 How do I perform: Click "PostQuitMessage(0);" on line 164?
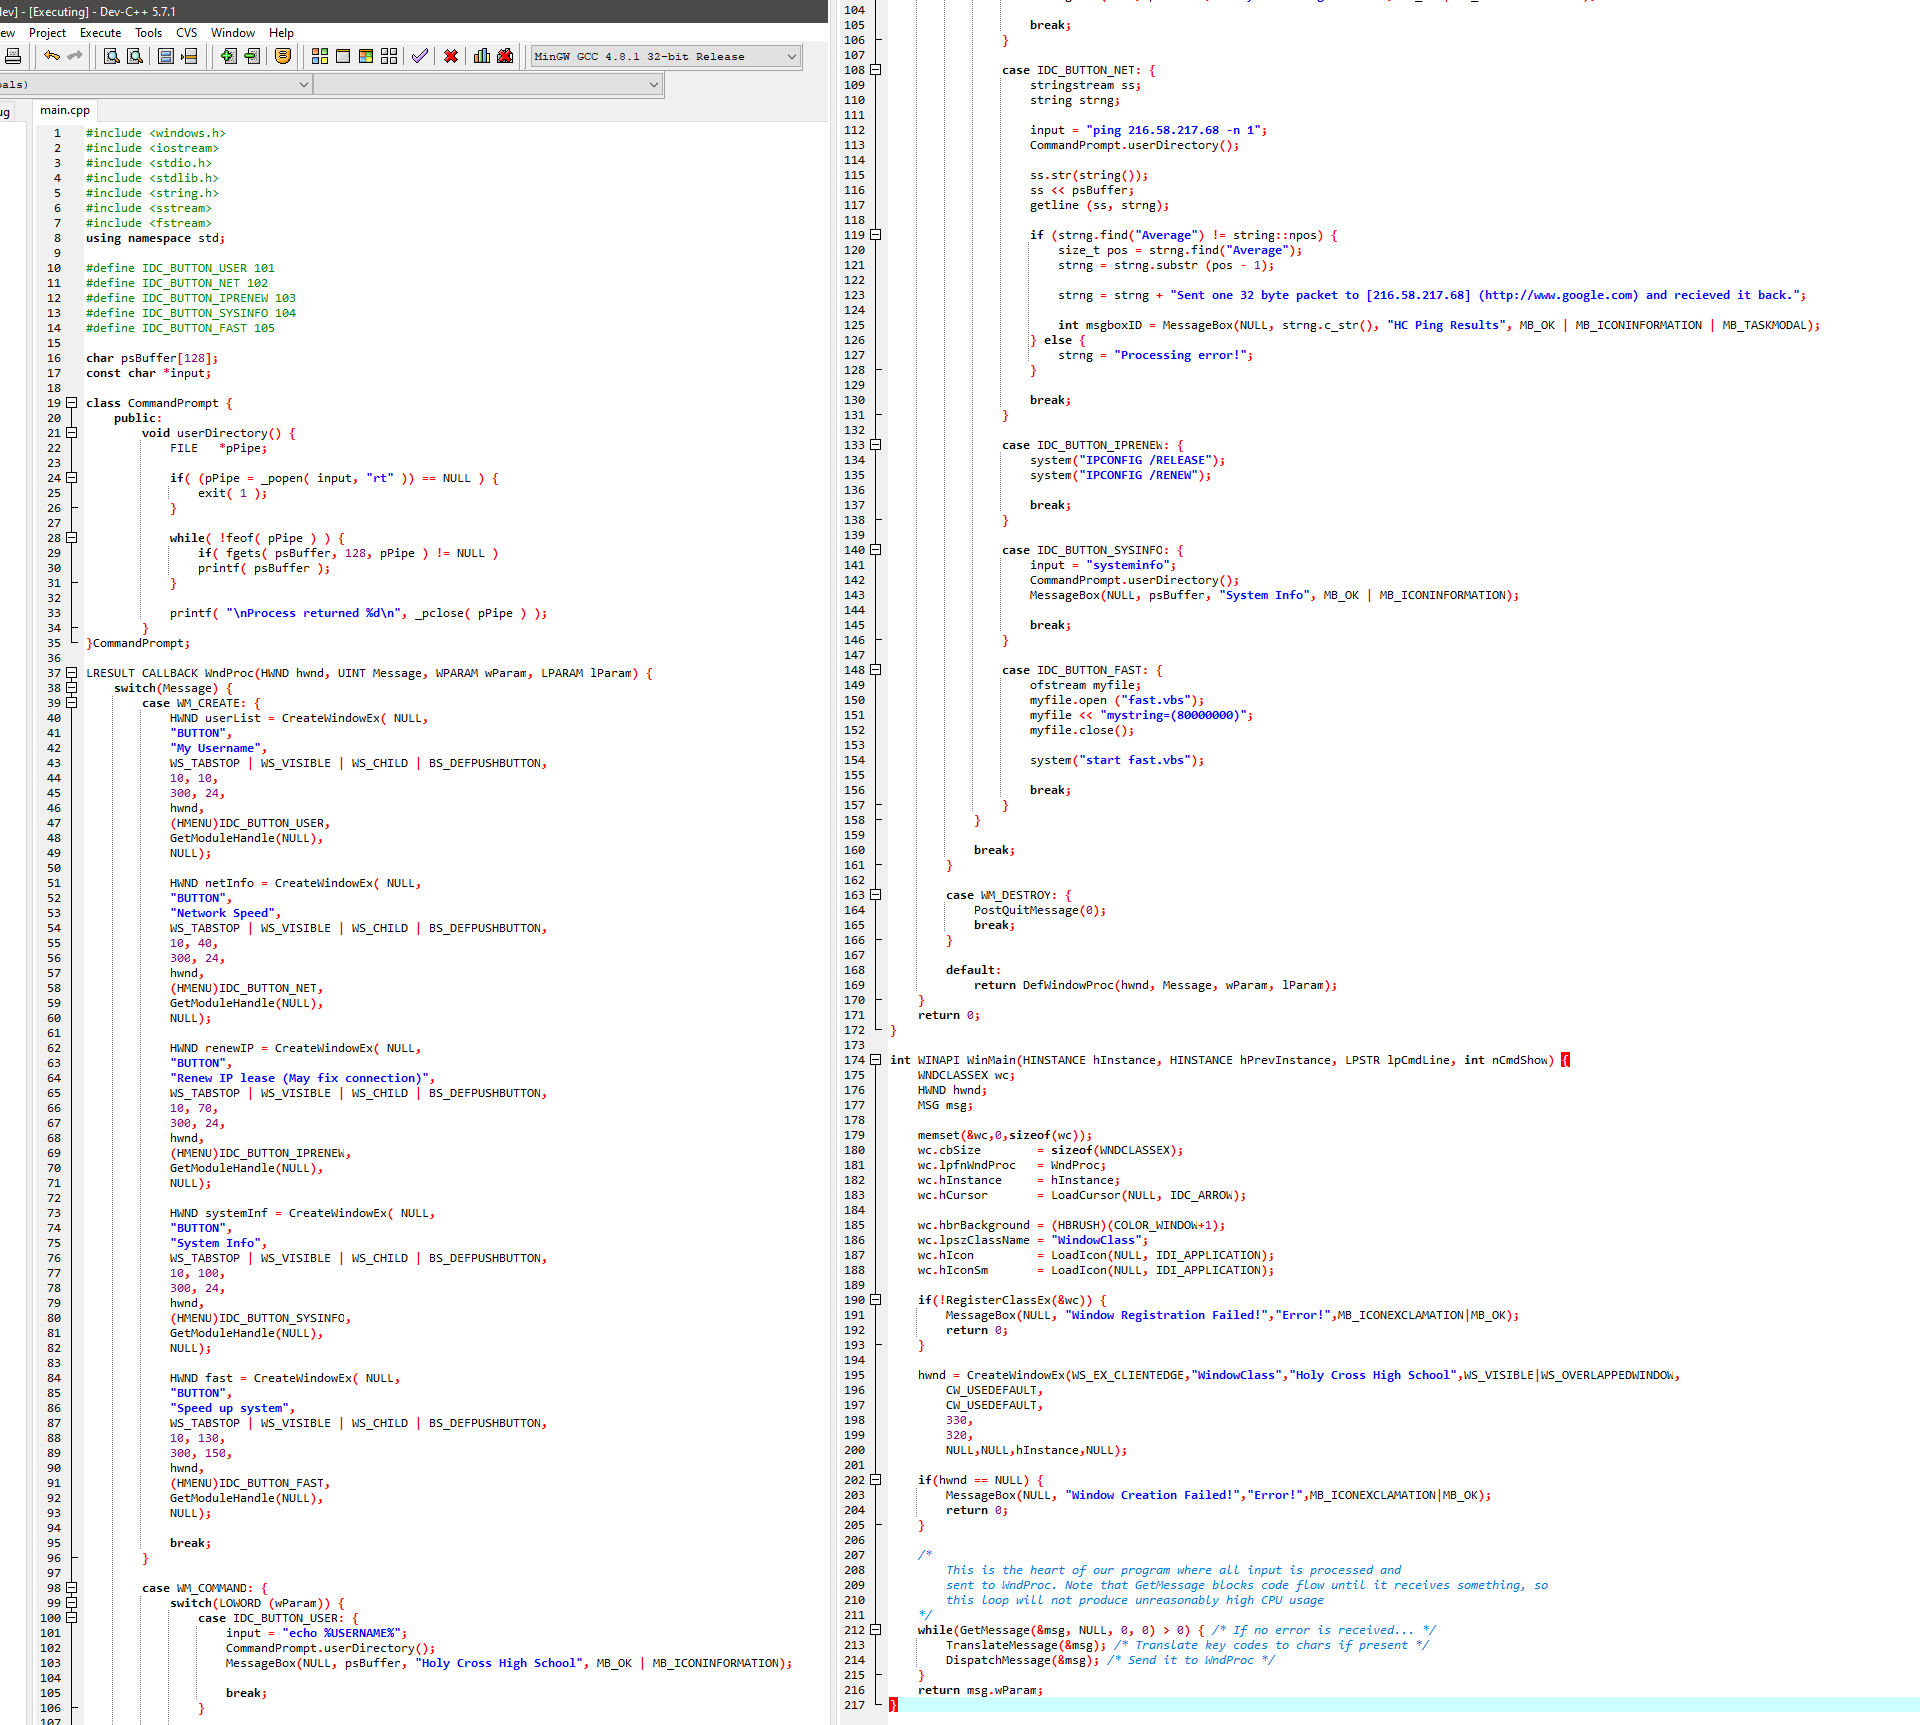tap(1040, 910)
